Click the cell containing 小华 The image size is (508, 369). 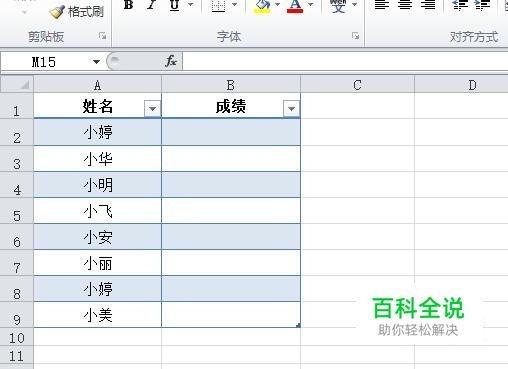coord(97,159)
